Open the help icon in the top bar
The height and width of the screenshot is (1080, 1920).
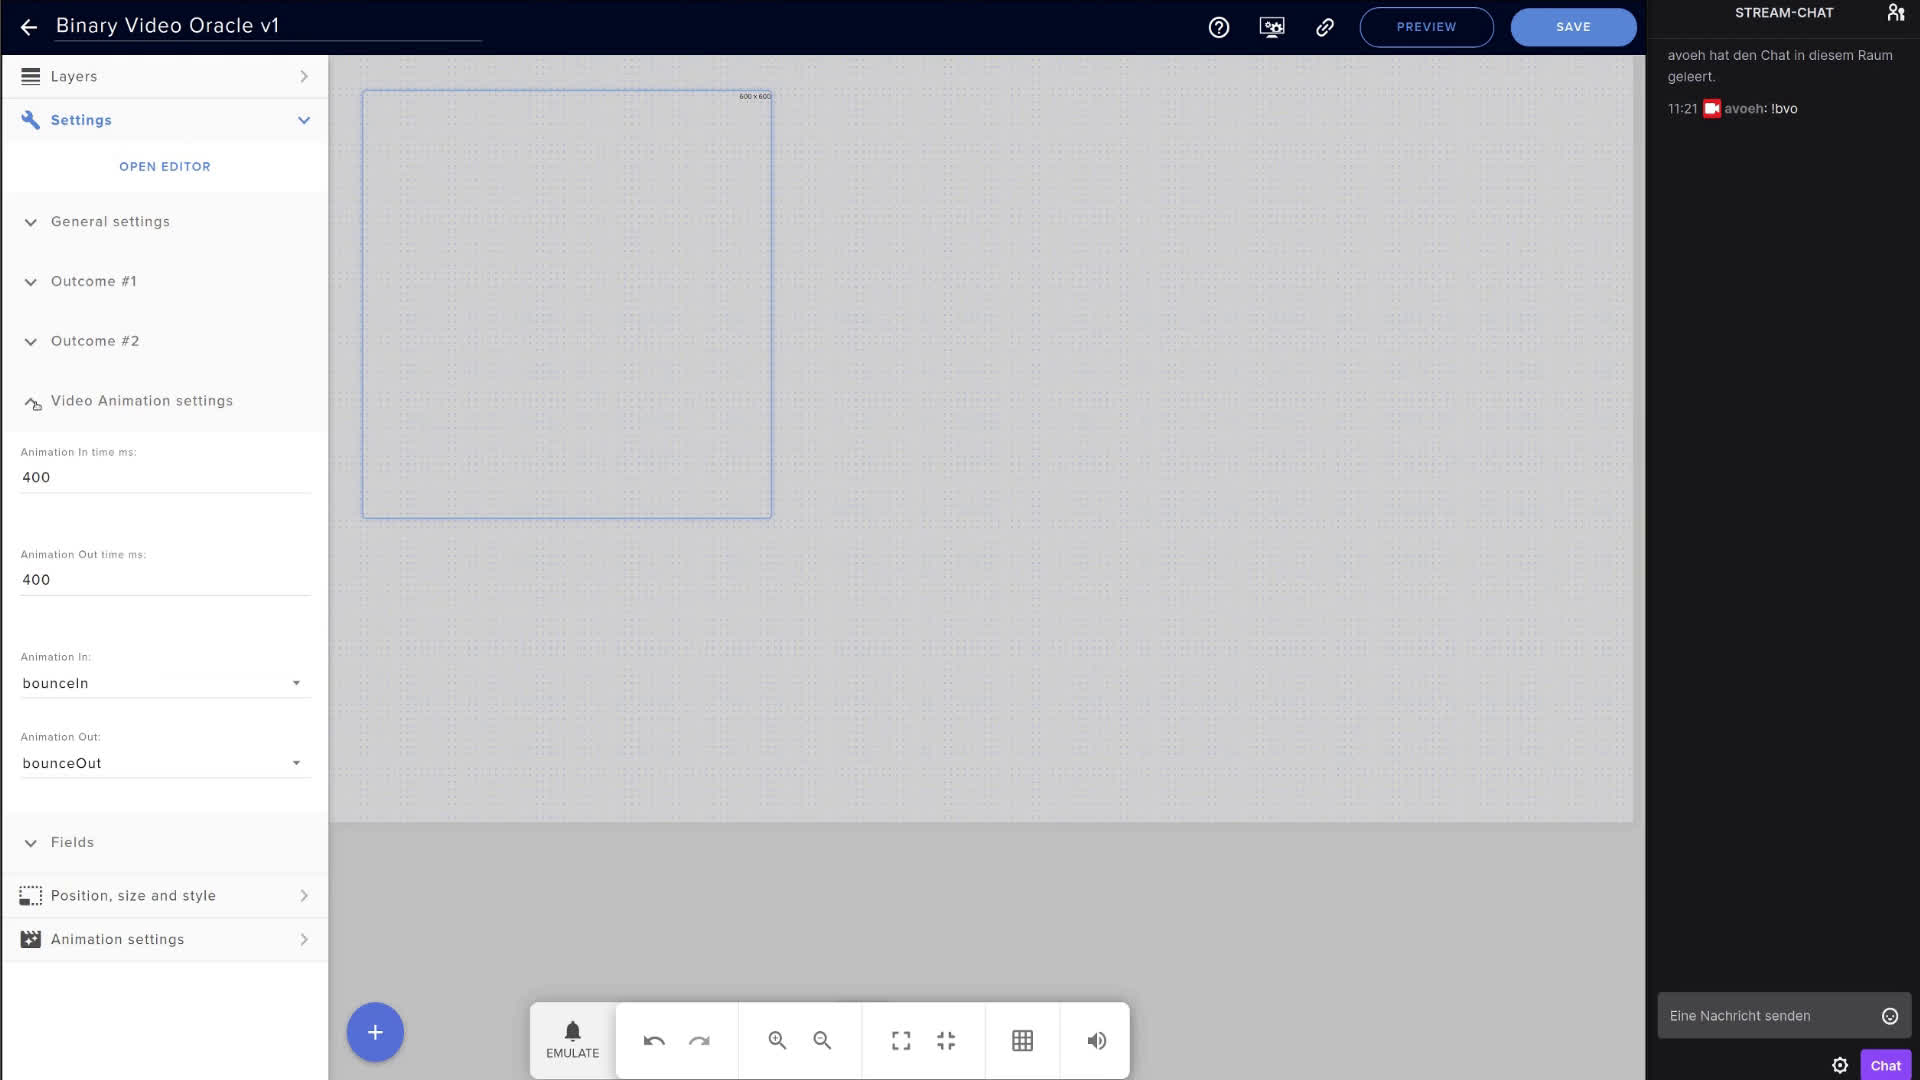1218,27
